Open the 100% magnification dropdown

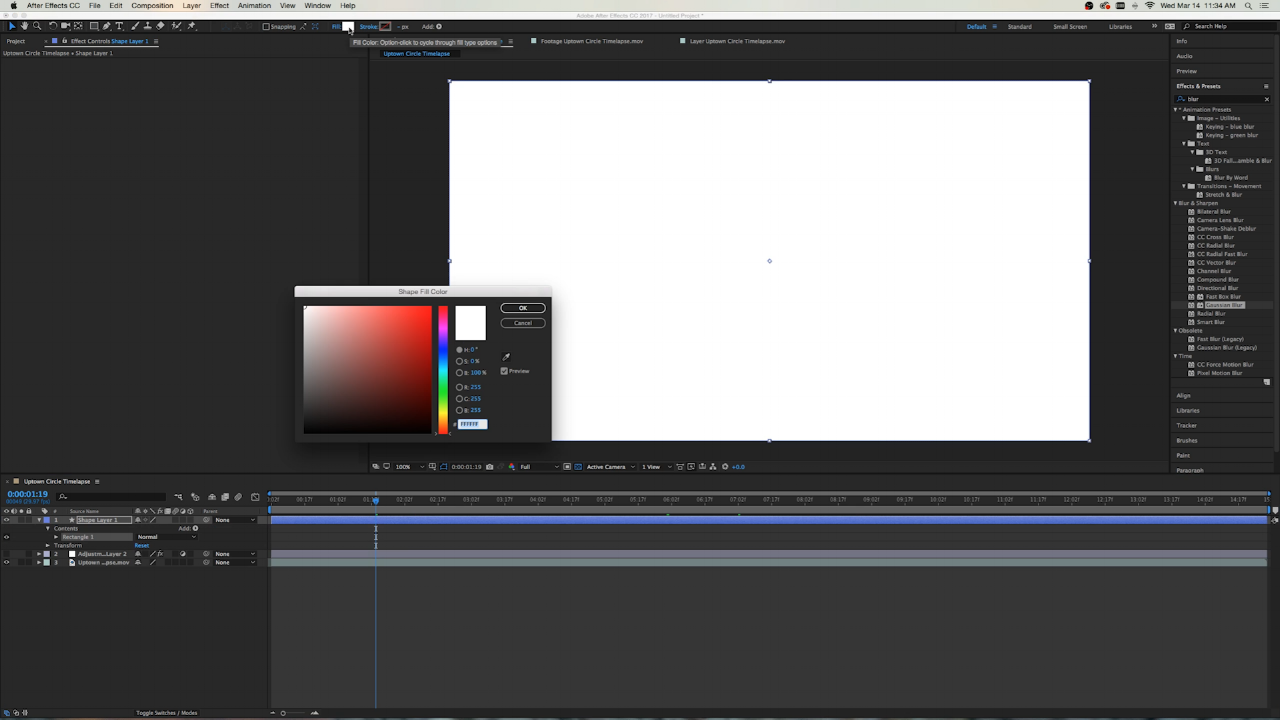410,466
